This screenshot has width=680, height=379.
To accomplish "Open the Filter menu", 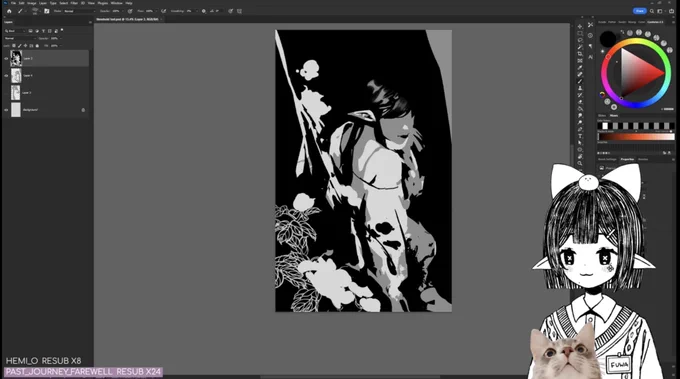I will pyautogui.click(x=74, y=3).
